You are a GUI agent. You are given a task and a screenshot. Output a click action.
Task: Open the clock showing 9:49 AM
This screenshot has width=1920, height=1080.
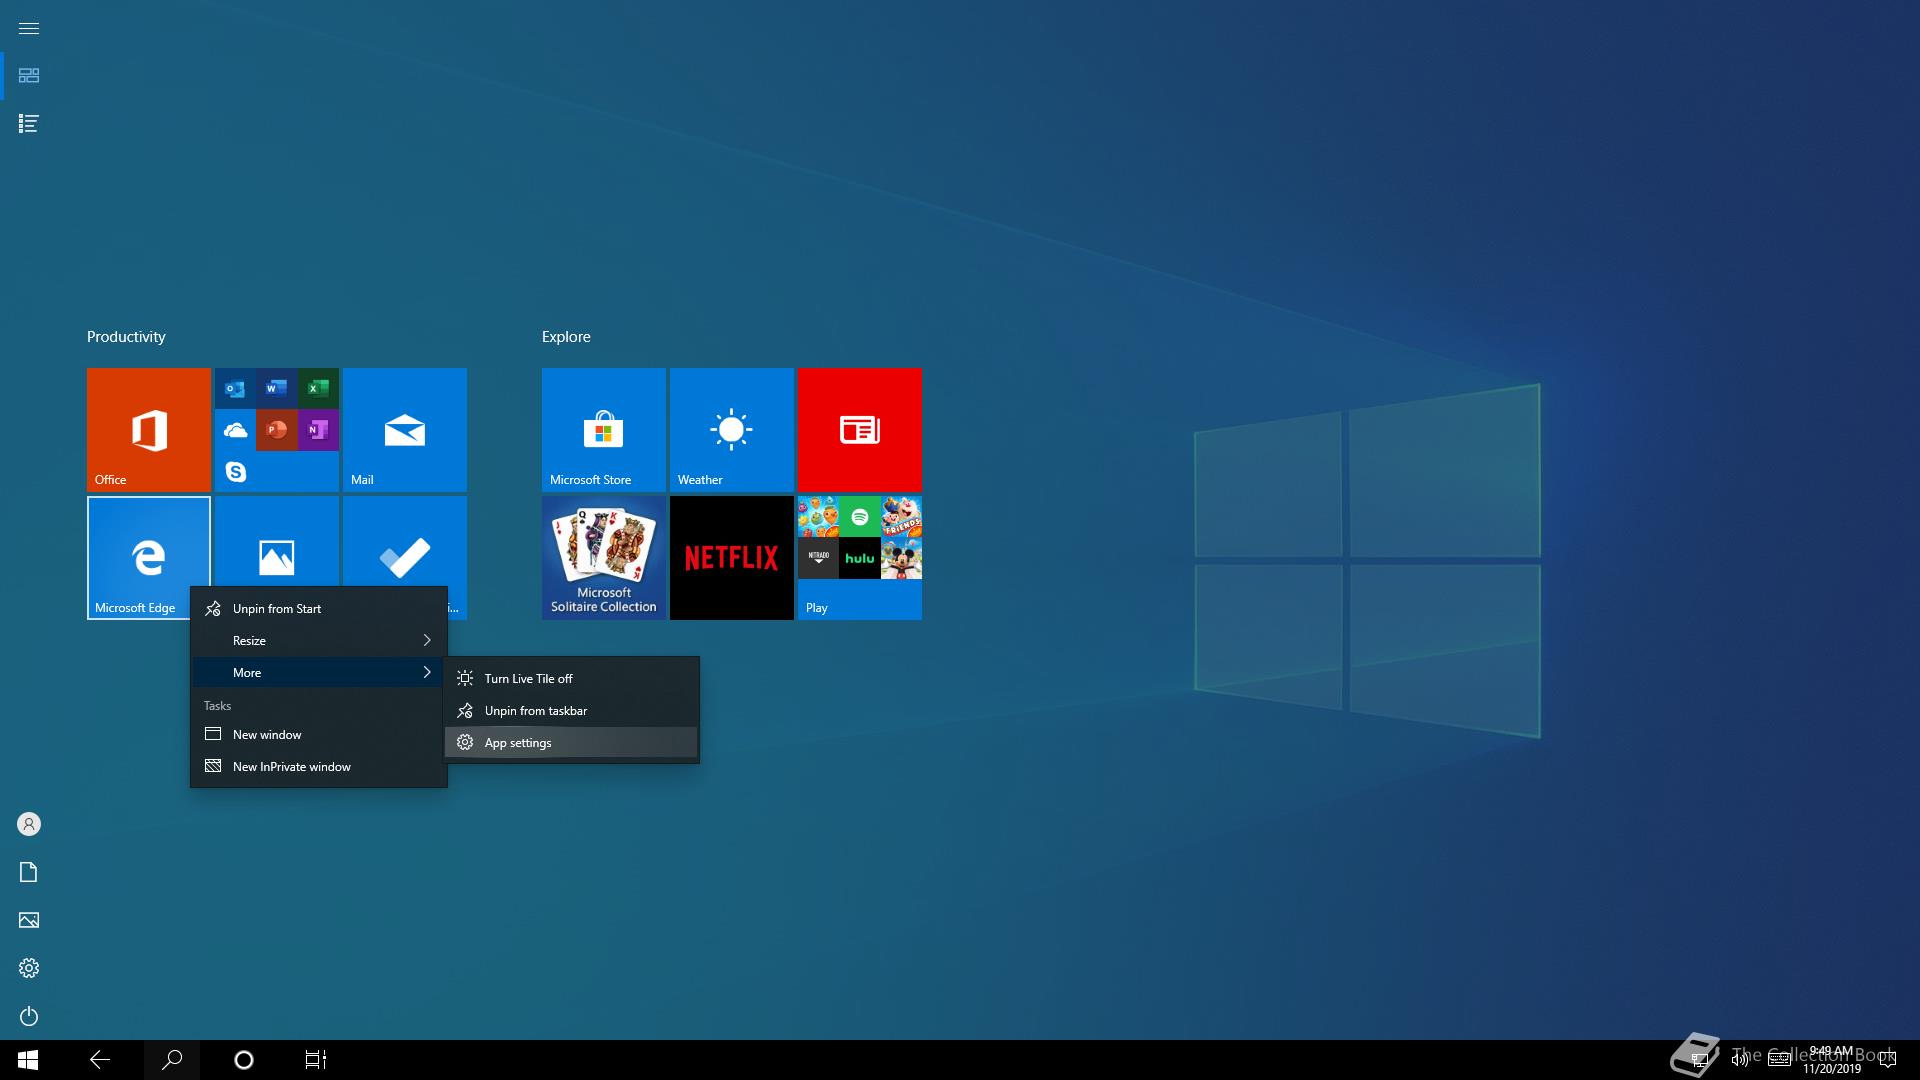point(1832,1060)
